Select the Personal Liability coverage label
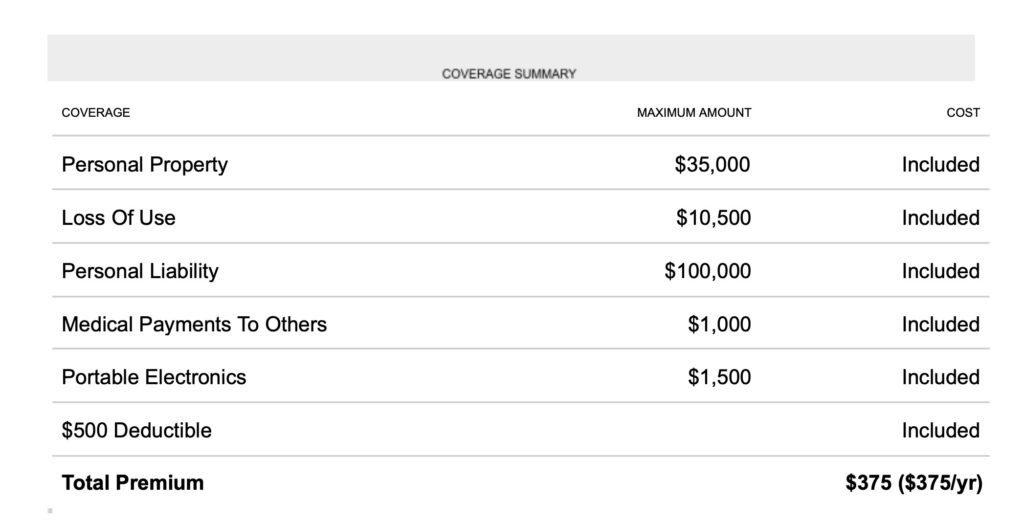 tap(140, 271)
